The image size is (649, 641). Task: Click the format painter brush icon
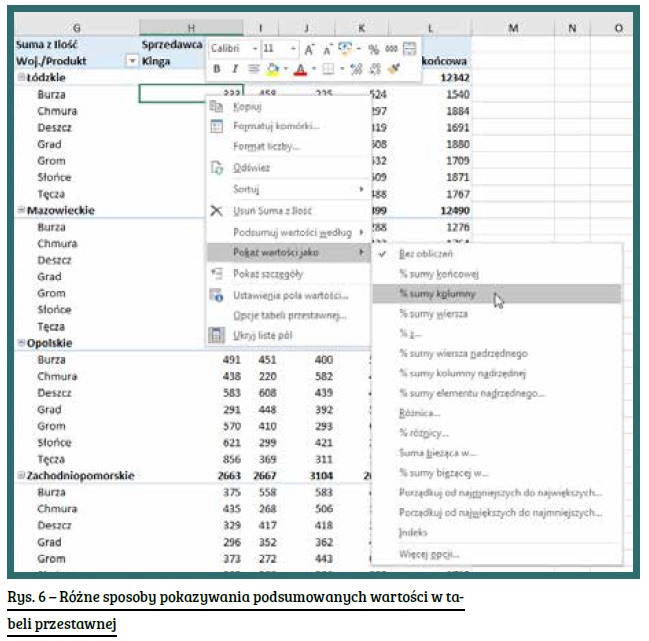click(x=394, y=68)
